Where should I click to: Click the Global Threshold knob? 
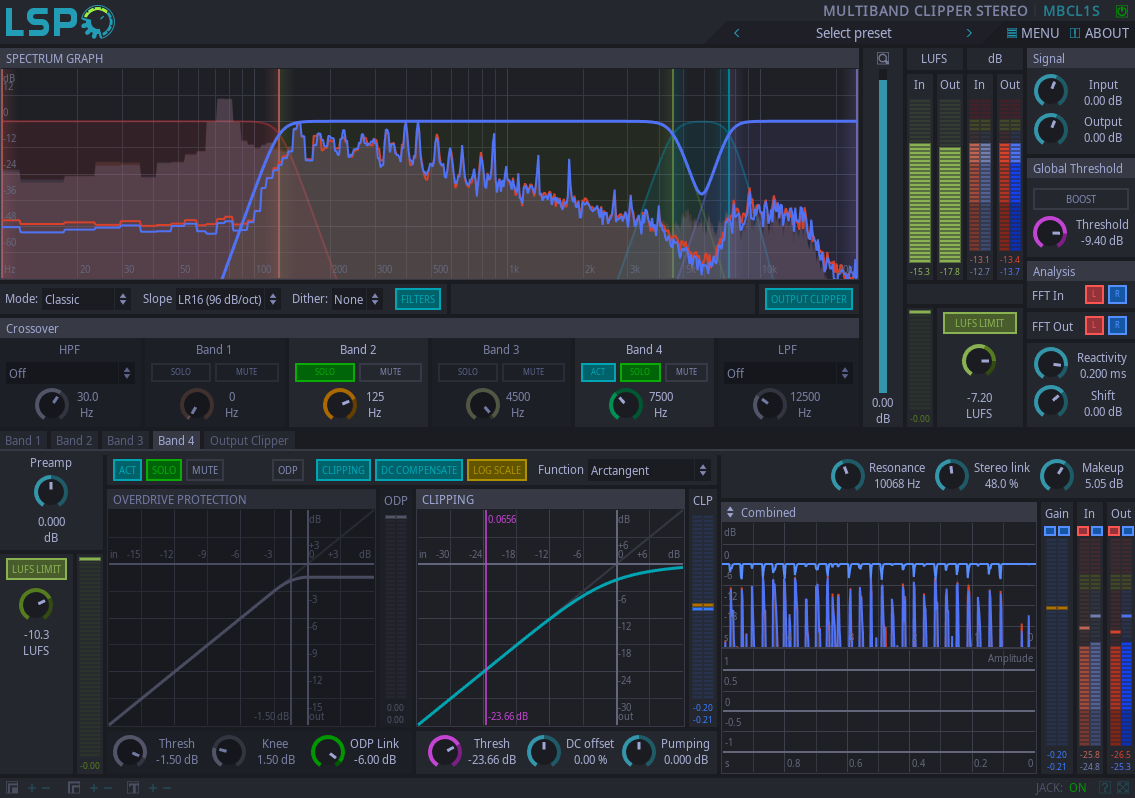pos(1050,233)
